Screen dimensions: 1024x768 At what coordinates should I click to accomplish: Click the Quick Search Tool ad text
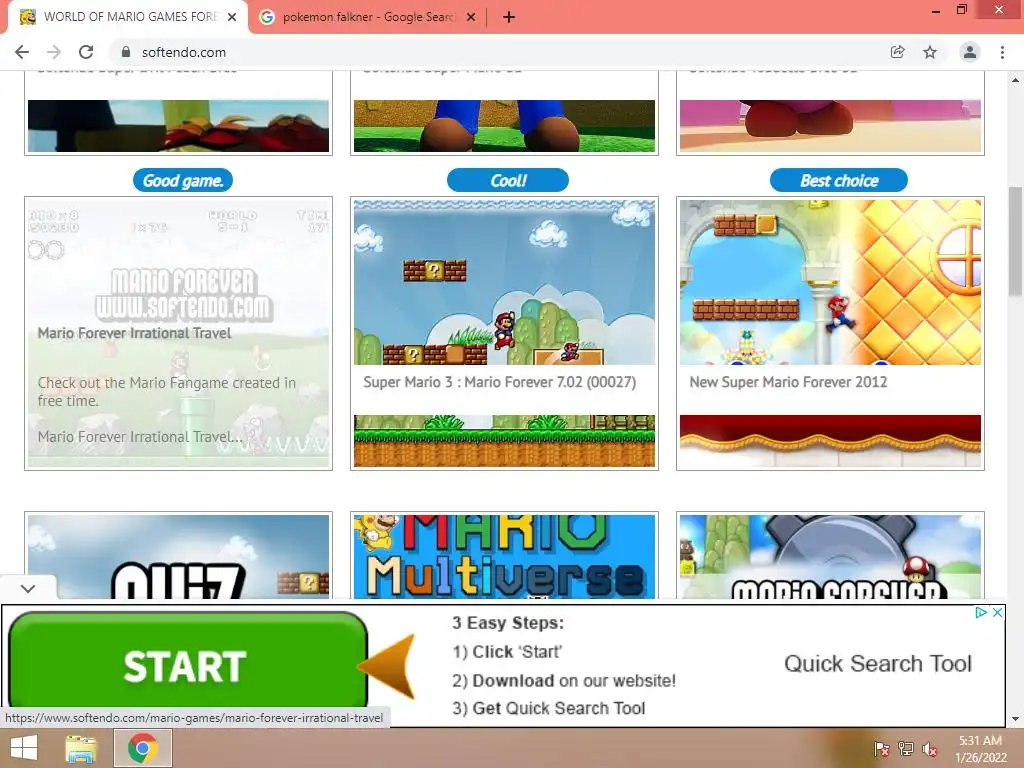pyautogui.click(x=878, y=664)
